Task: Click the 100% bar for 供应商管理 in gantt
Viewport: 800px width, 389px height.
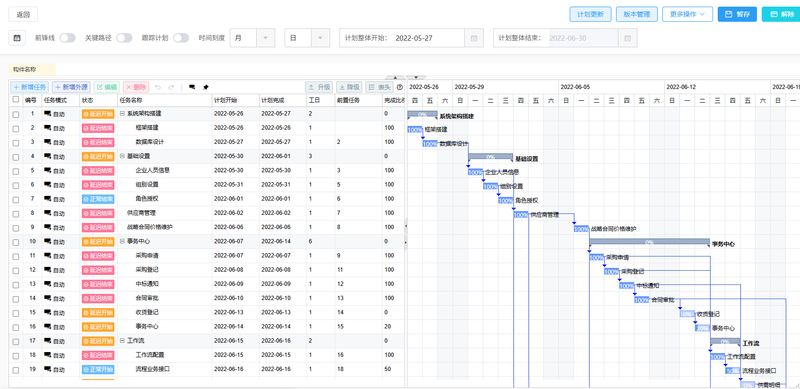Action: [x=520, y=215]
